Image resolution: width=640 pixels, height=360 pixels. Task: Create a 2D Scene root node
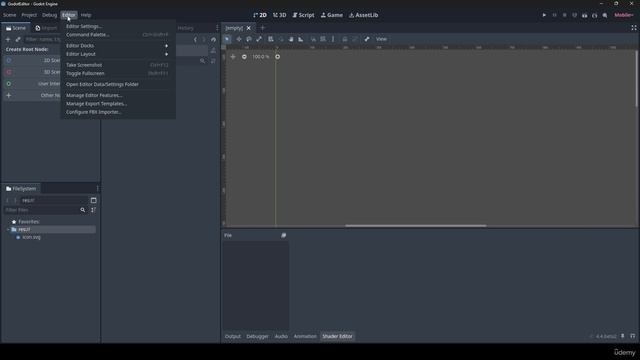(33, 60)
